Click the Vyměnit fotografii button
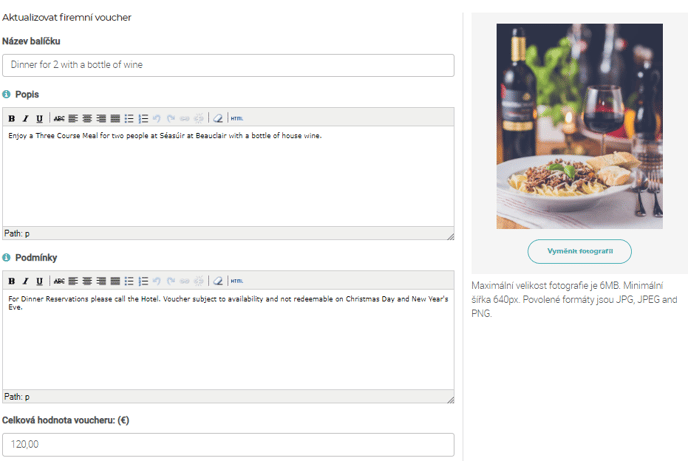The height and width of the screenshot is (461, 688). point(580,251)
